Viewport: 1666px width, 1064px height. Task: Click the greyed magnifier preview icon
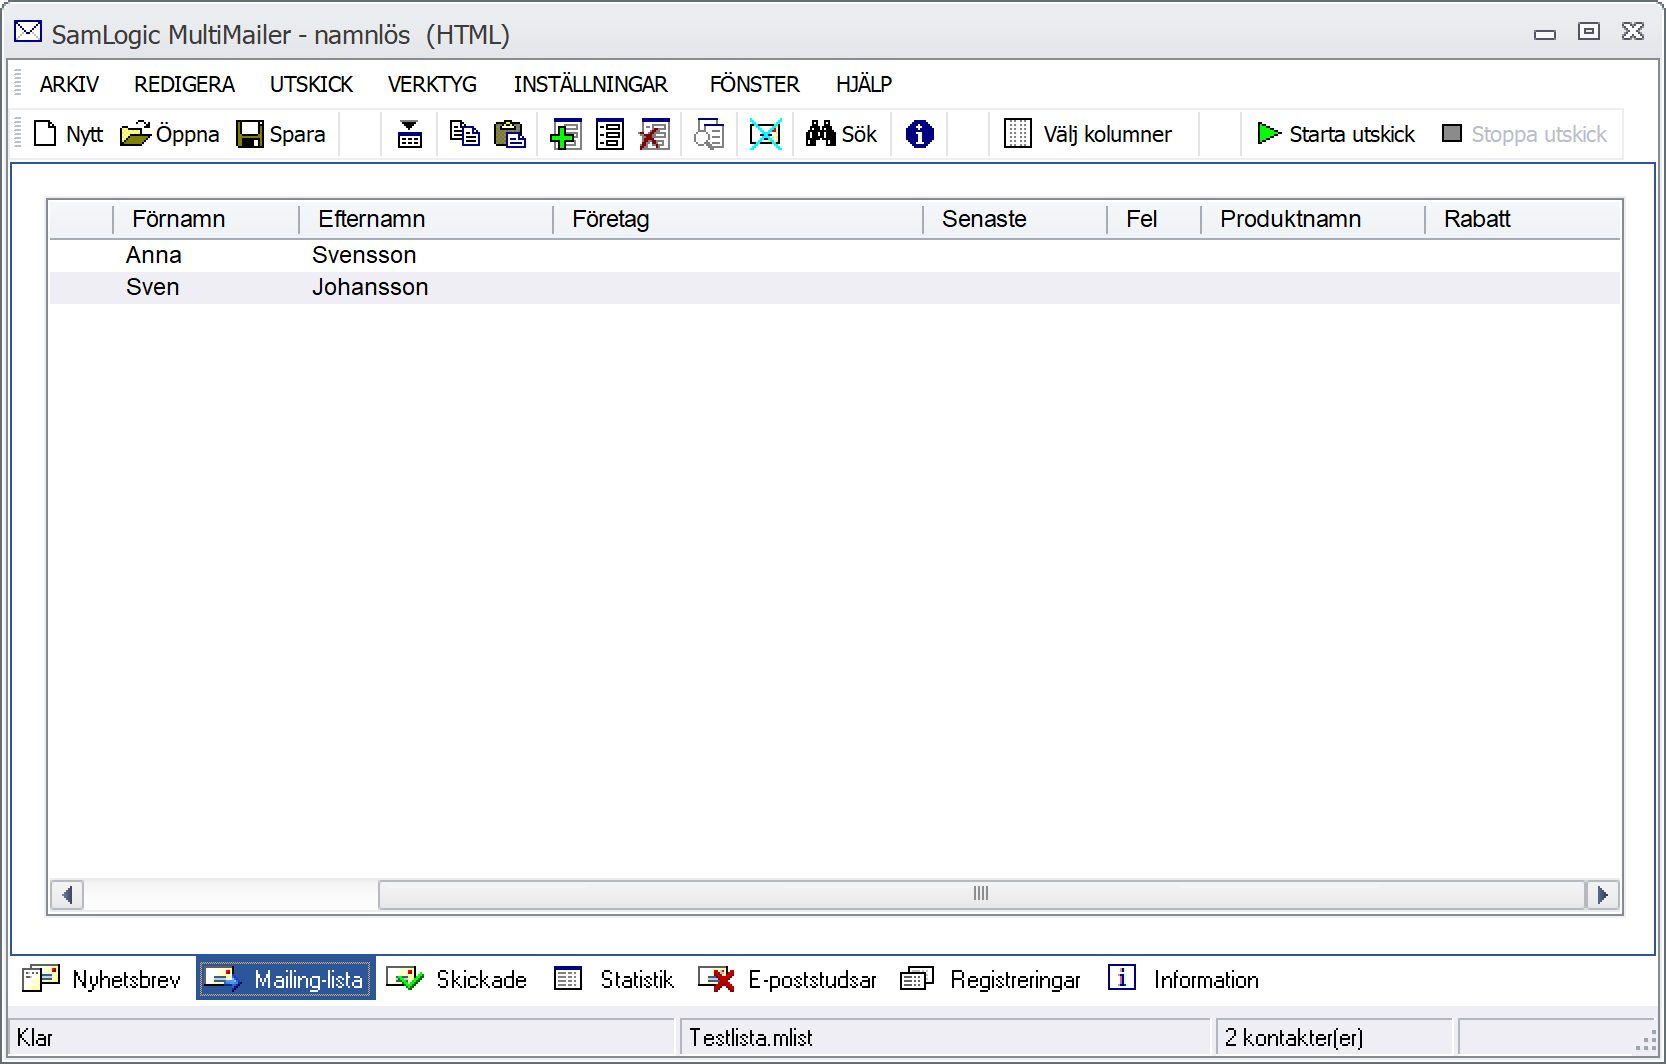(709, 134)
